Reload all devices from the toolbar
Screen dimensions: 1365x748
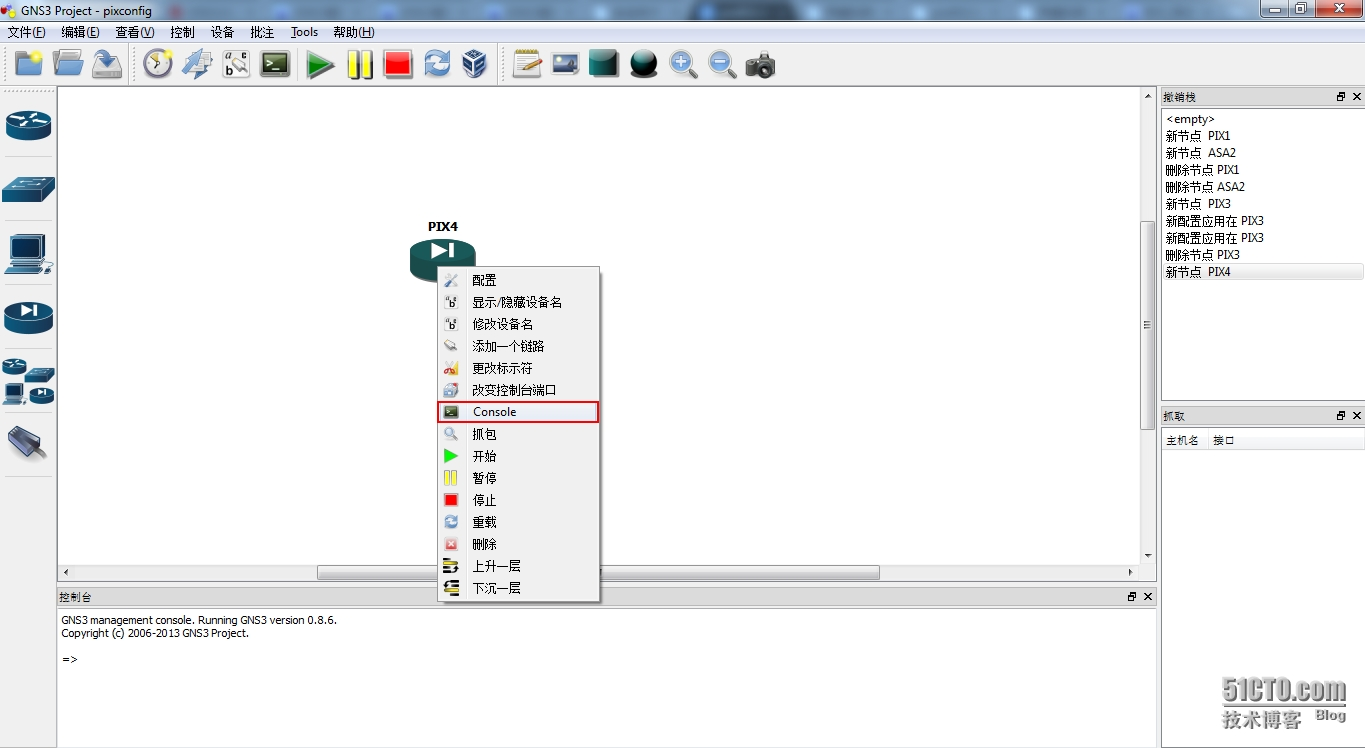click(x=437, y=64)
